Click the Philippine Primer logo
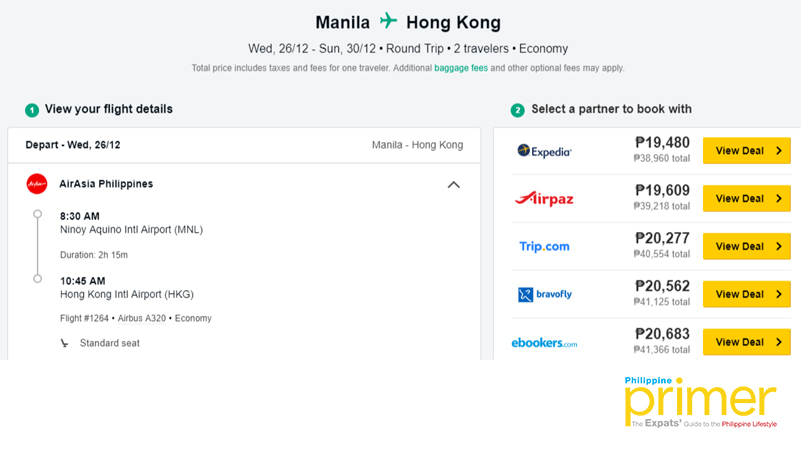Viewport: 801px width, 449px height. coord(700,402)
